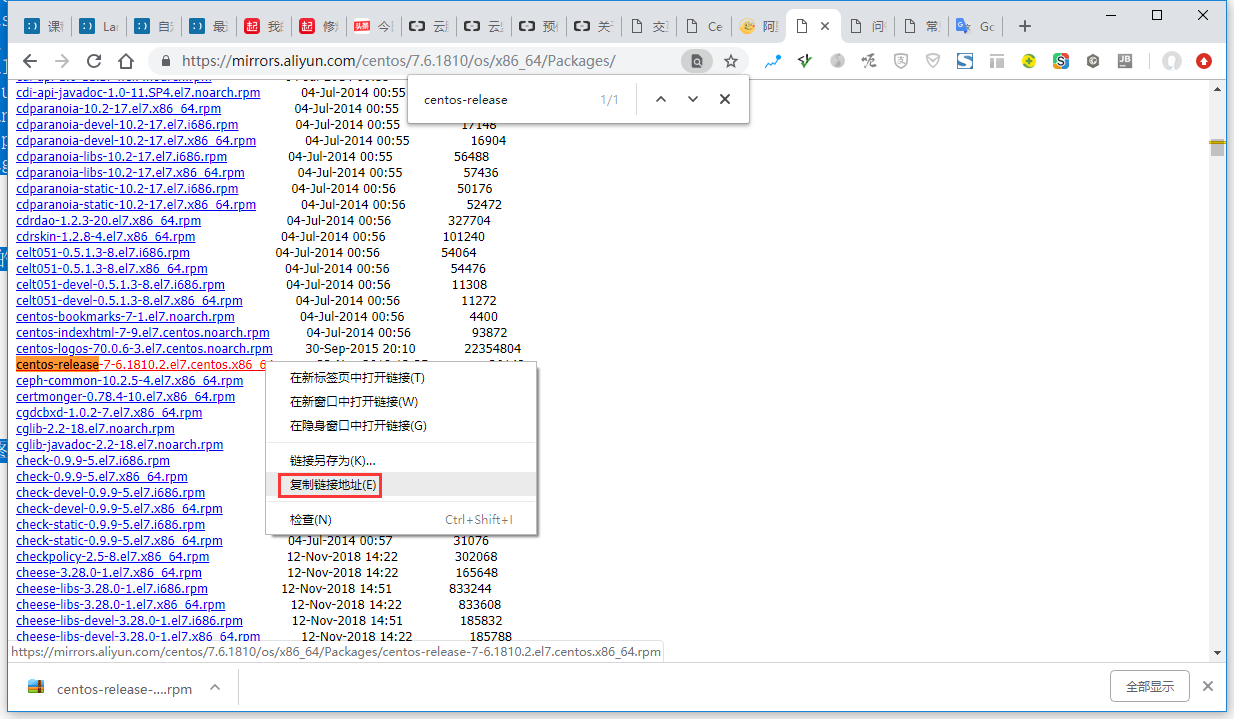Jump to next find result
This screenshot has width=1234, height=719.
[x=692, y=99]
